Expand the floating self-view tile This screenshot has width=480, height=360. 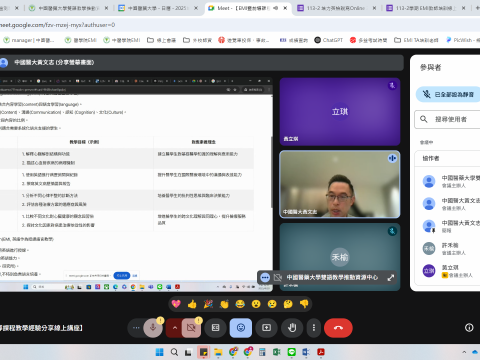click(x=391, y=277)
